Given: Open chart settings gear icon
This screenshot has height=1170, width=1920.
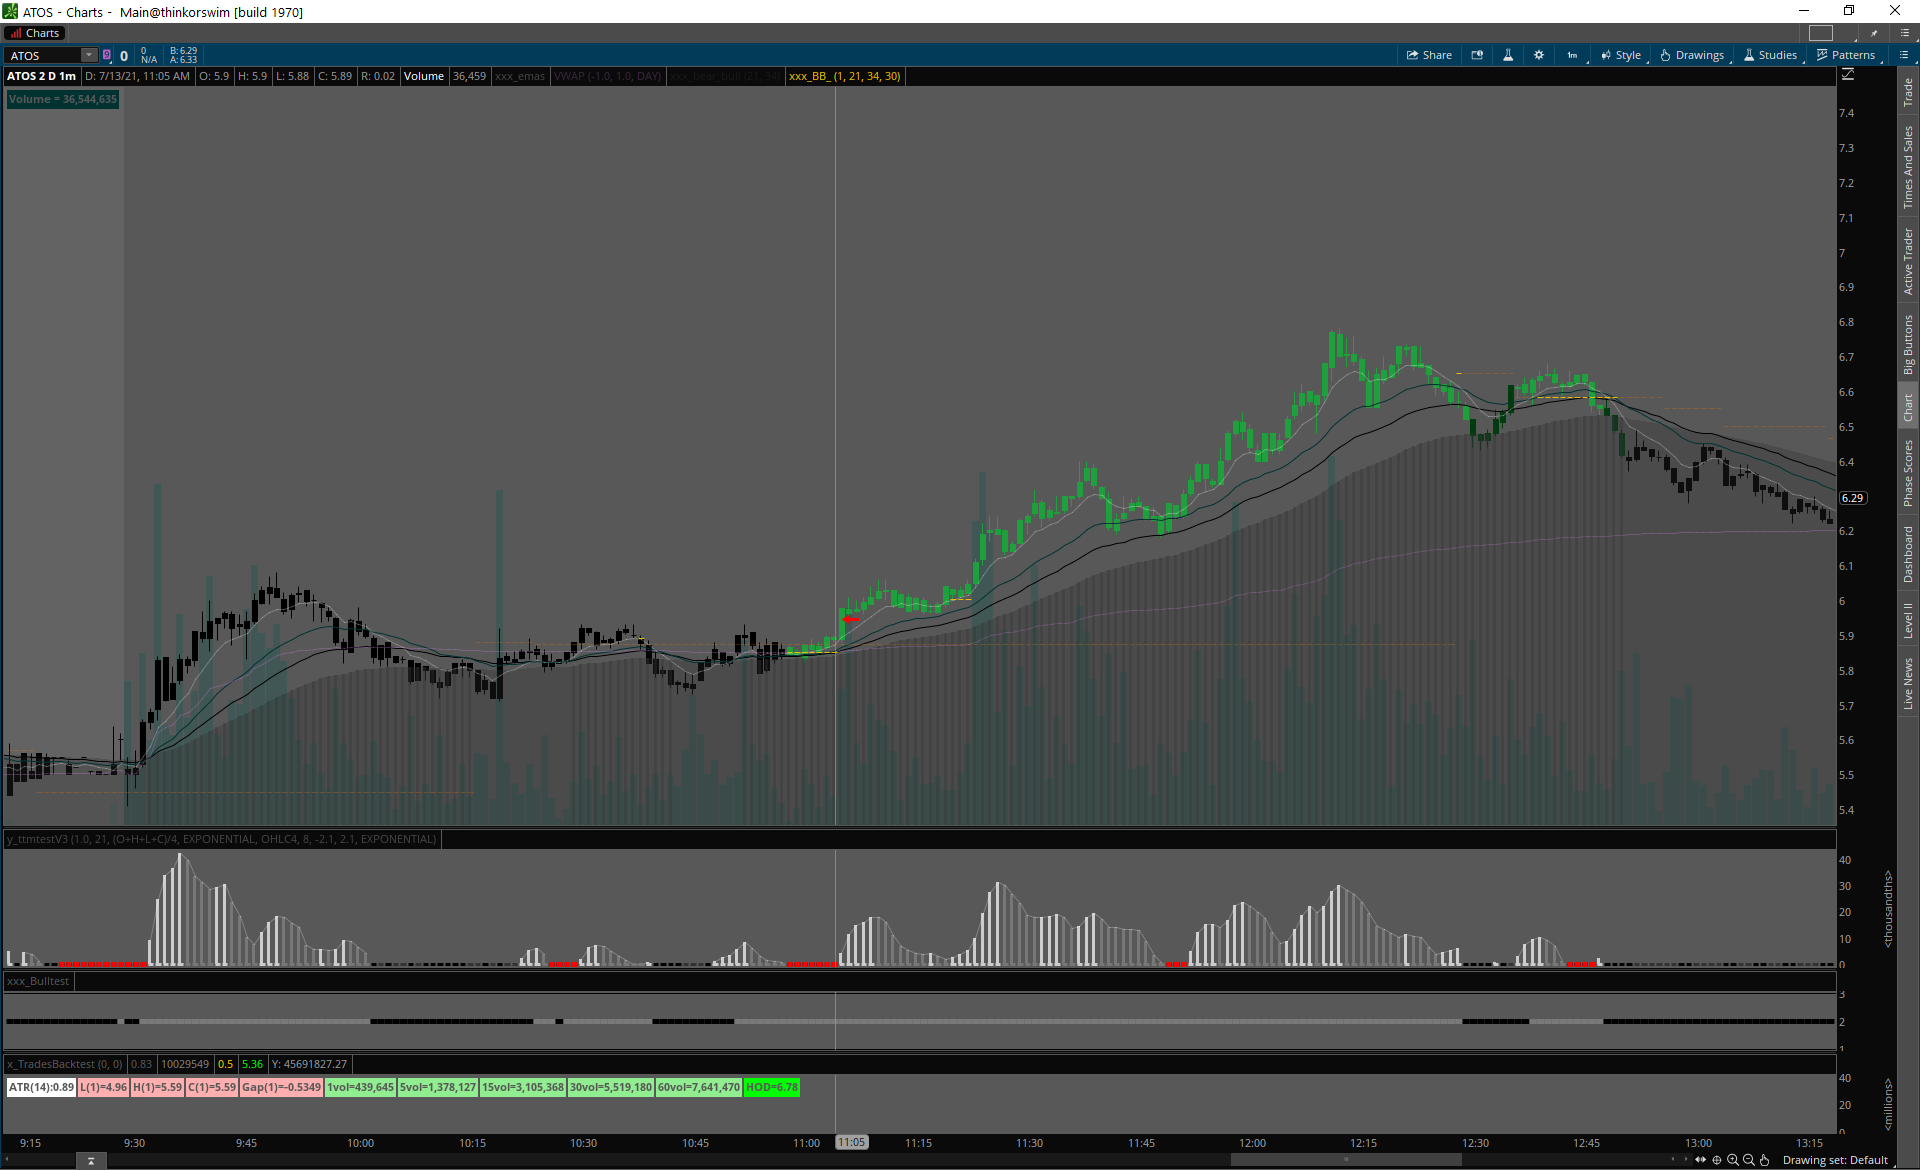Looking at the screenshot, I should tap(1539, 55).
